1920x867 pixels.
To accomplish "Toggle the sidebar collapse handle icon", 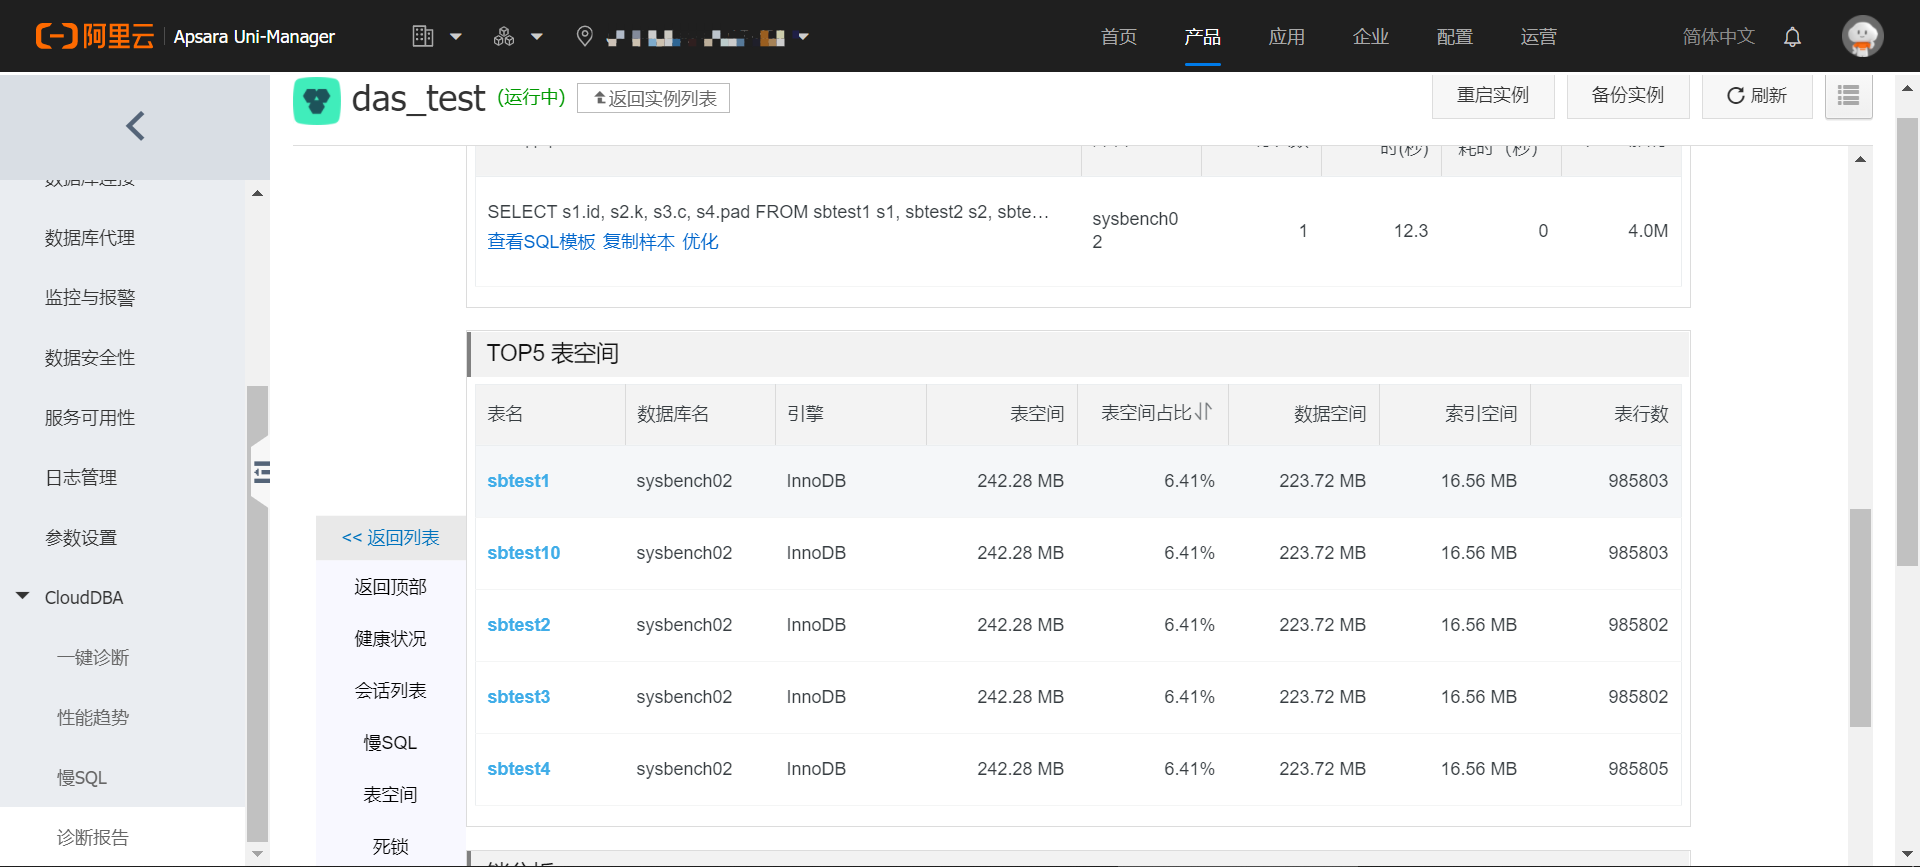I will pyautogui.click(x=261, y=472).
